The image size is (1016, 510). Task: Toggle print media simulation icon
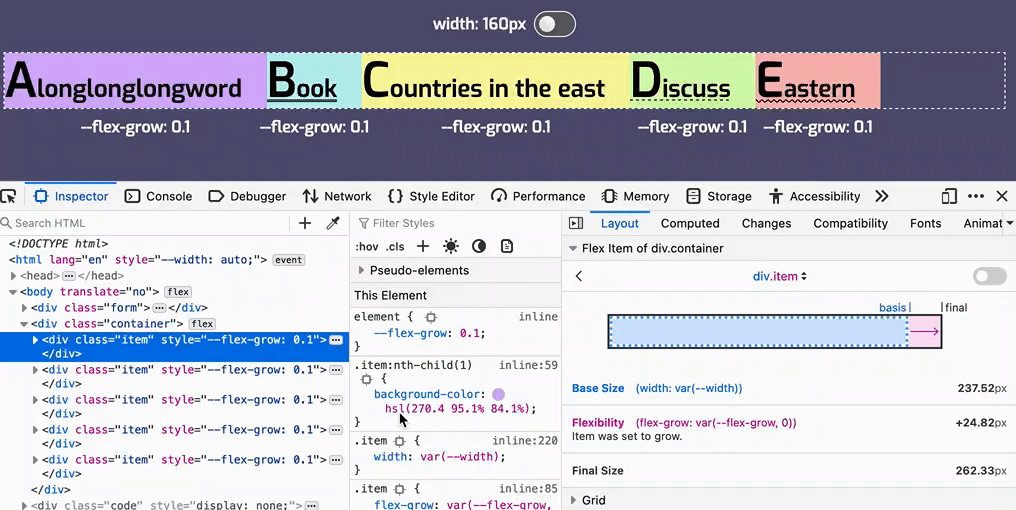point(507,246)
